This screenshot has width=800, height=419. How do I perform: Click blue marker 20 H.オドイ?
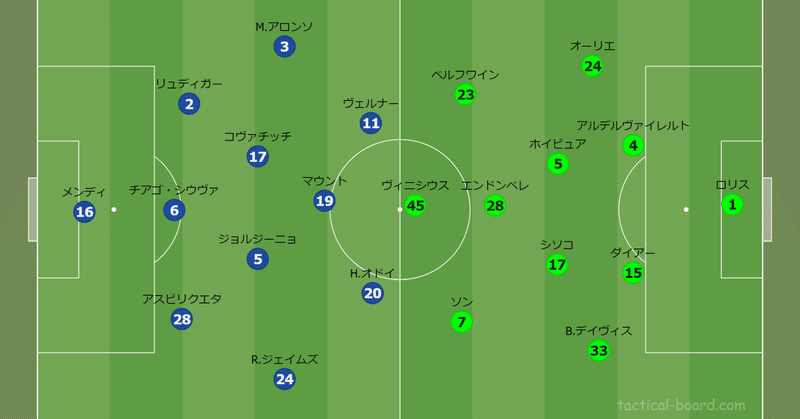point(372,293)
